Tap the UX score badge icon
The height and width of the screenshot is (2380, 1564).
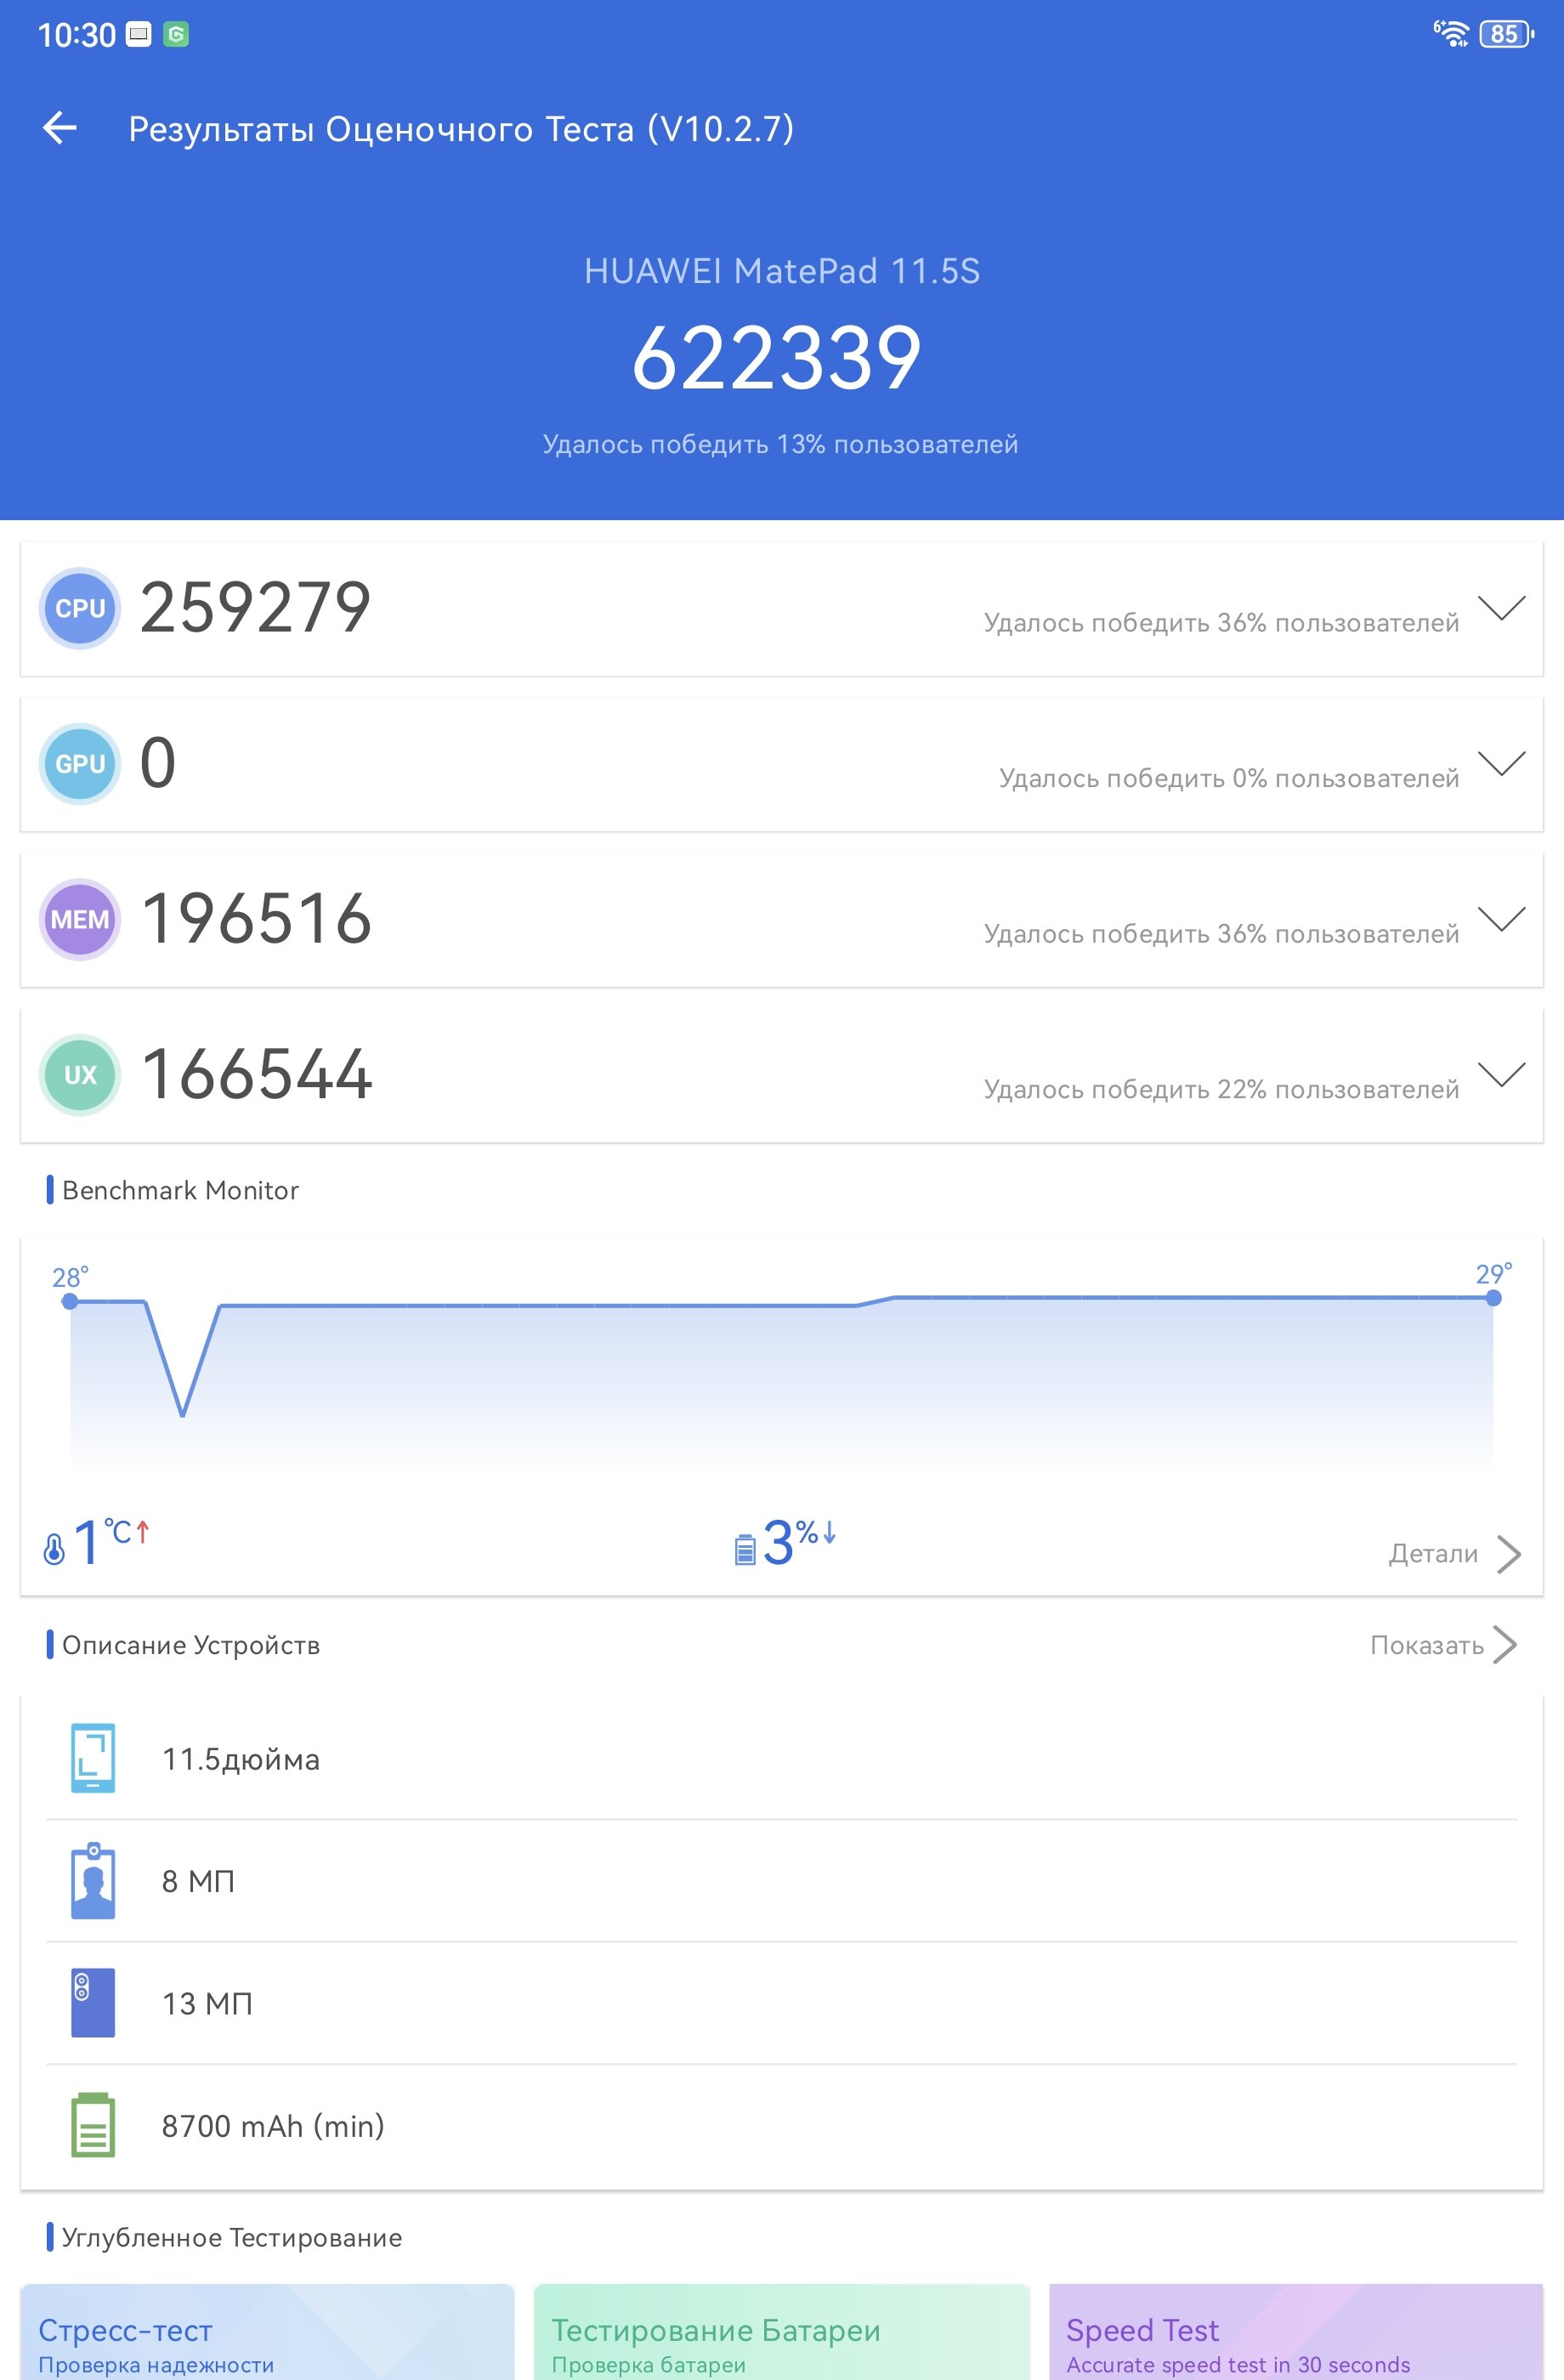pyautogui.click(x=80, y=1074)
